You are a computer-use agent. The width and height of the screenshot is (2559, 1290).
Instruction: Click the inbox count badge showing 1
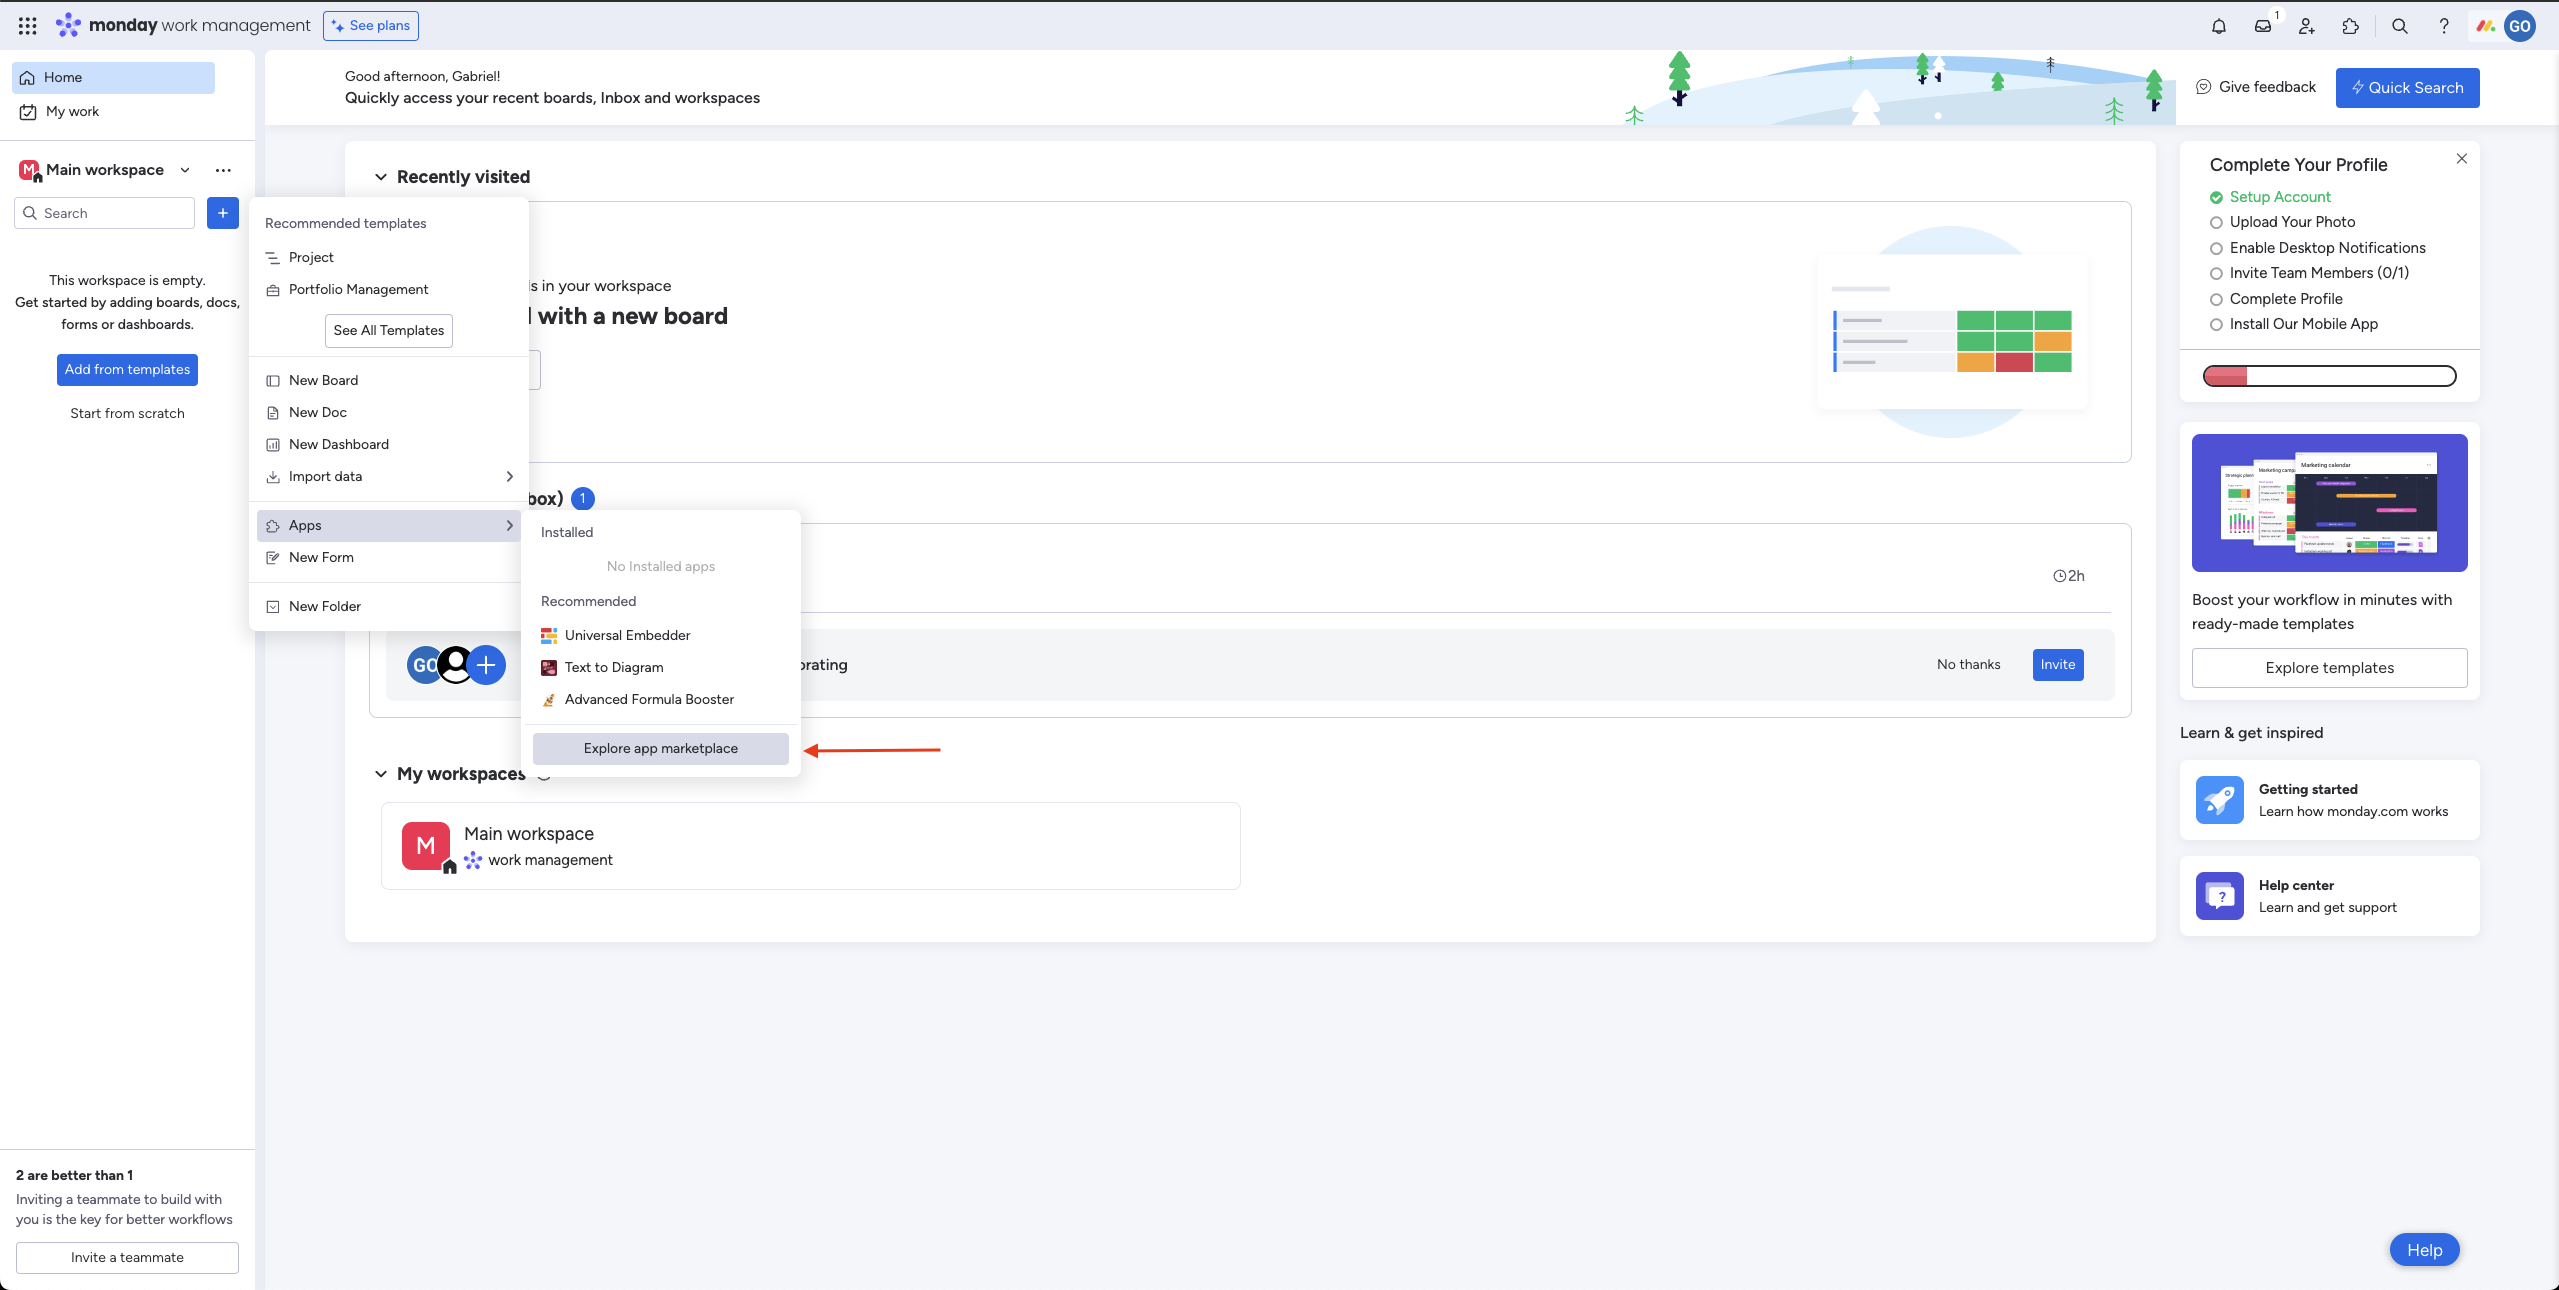583,498
